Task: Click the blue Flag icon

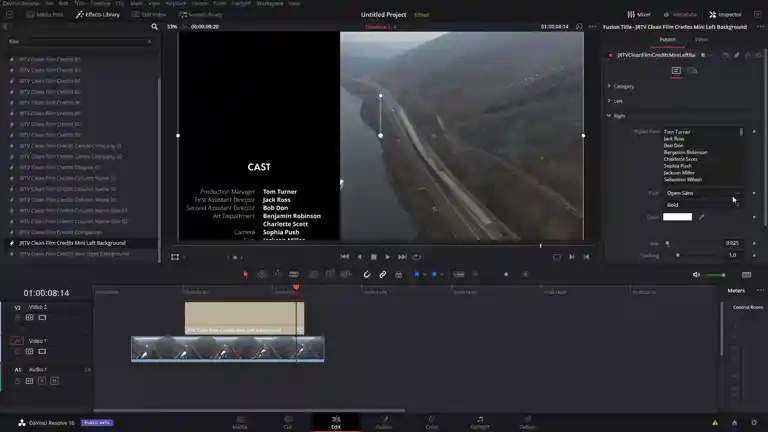Action: pyautogui.click(x=416, y=274)
